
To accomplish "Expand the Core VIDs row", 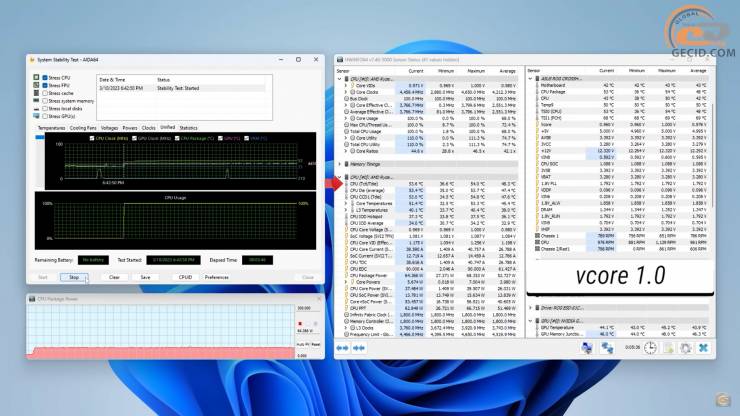I will (x=346, y=85).
